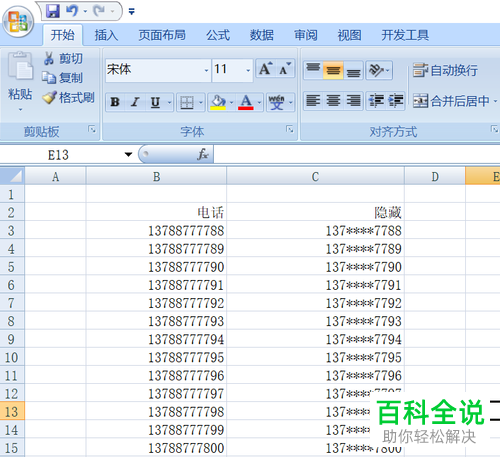
Task: Open the text orientation button
Action: [379, 70]
